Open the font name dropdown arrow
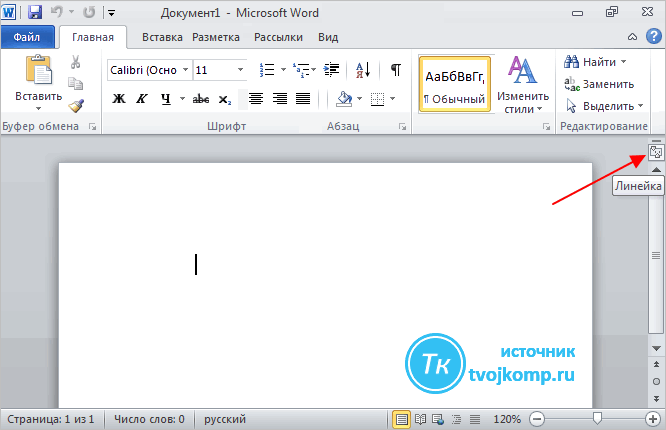Viewport: 666px width, 430px height. tap(186, 70)
